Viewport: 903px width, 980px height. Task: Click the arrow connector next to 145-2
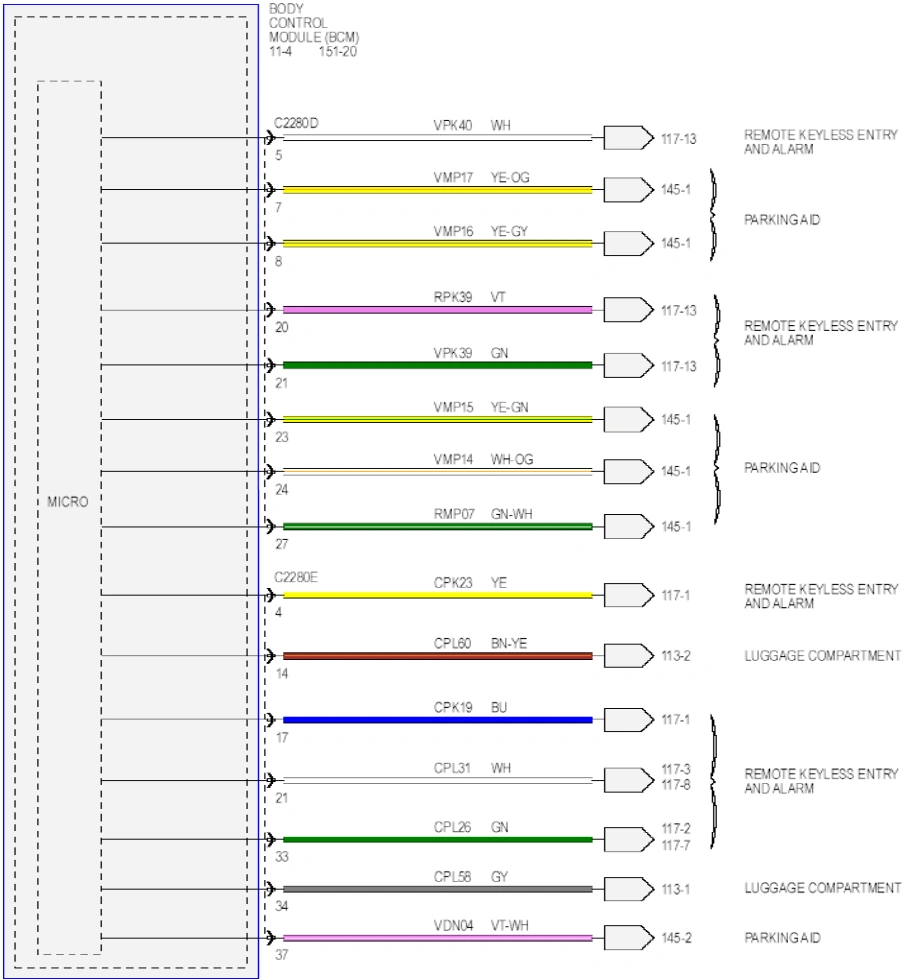tap(628, 937)
